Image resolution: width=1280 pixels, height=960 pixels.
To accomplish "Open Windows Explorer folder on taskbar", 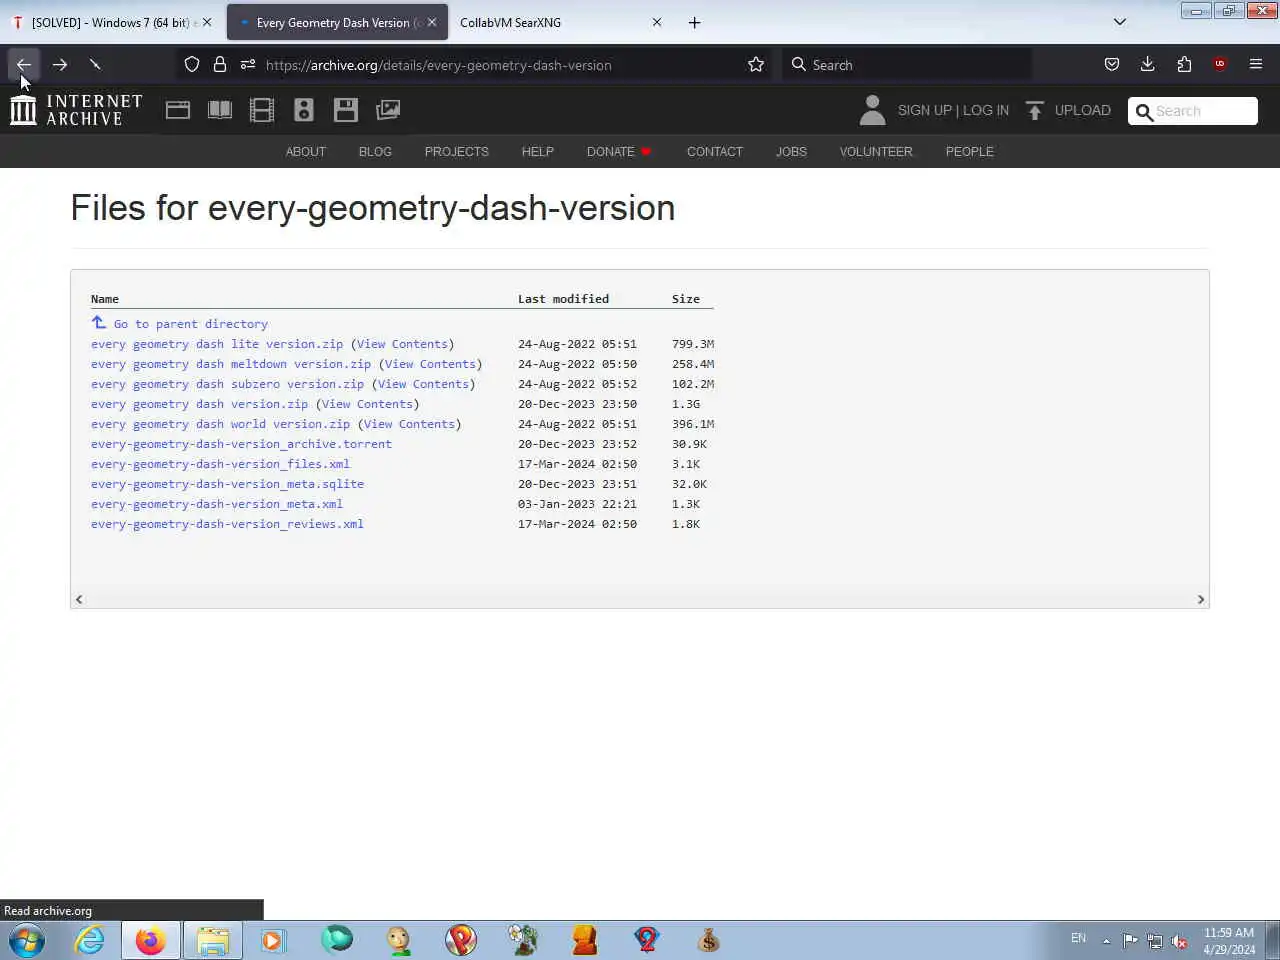I will pyautogui.click(x=213, y=940).
